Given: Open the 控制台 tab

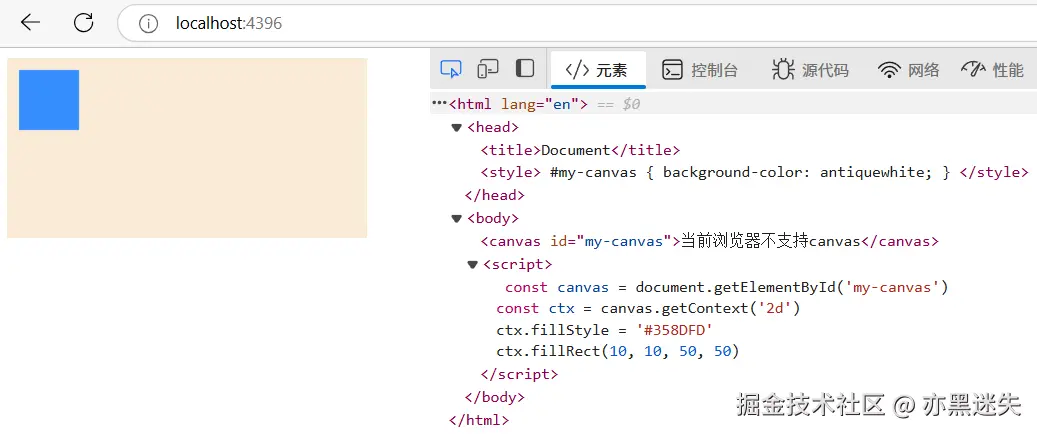Looking at the screenshot, I should [700, 69].
